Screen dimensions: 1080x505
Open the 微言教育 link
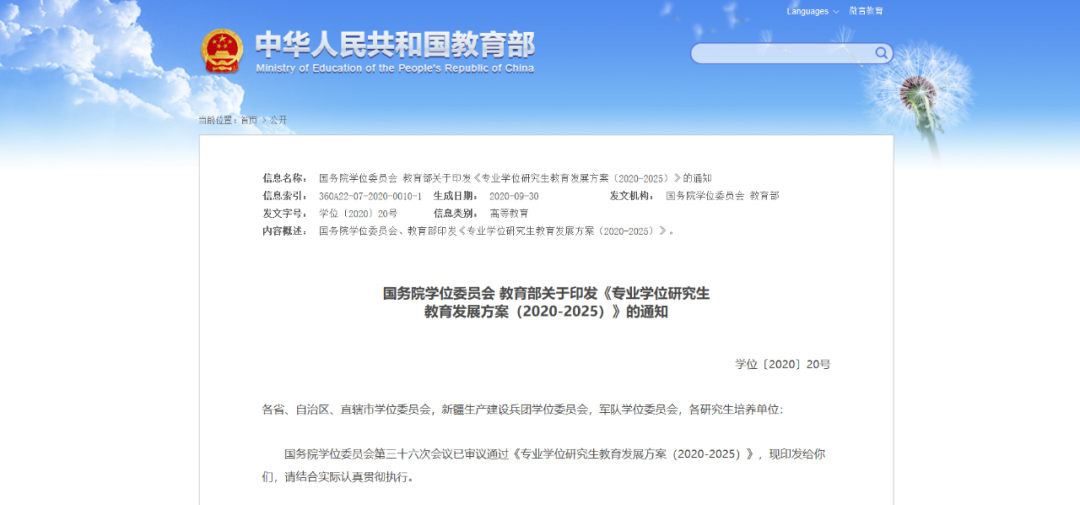(866, 11)
